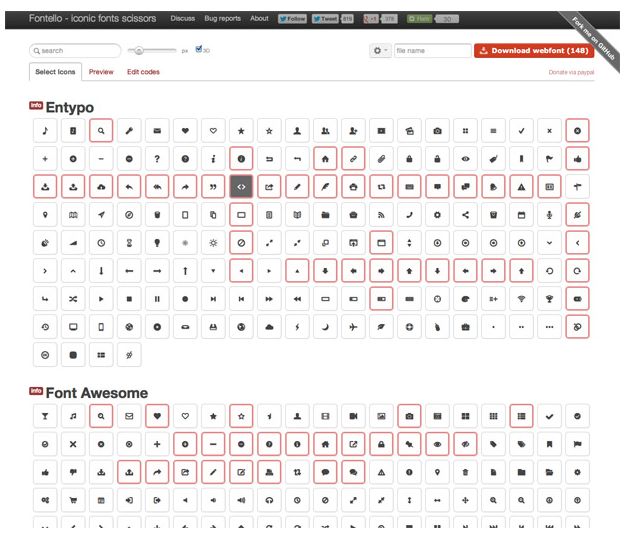This screenshot has width=631, height=554.
Task: Select the Font Awesome cocktail glass icon
Action: (x=45, y=416)
